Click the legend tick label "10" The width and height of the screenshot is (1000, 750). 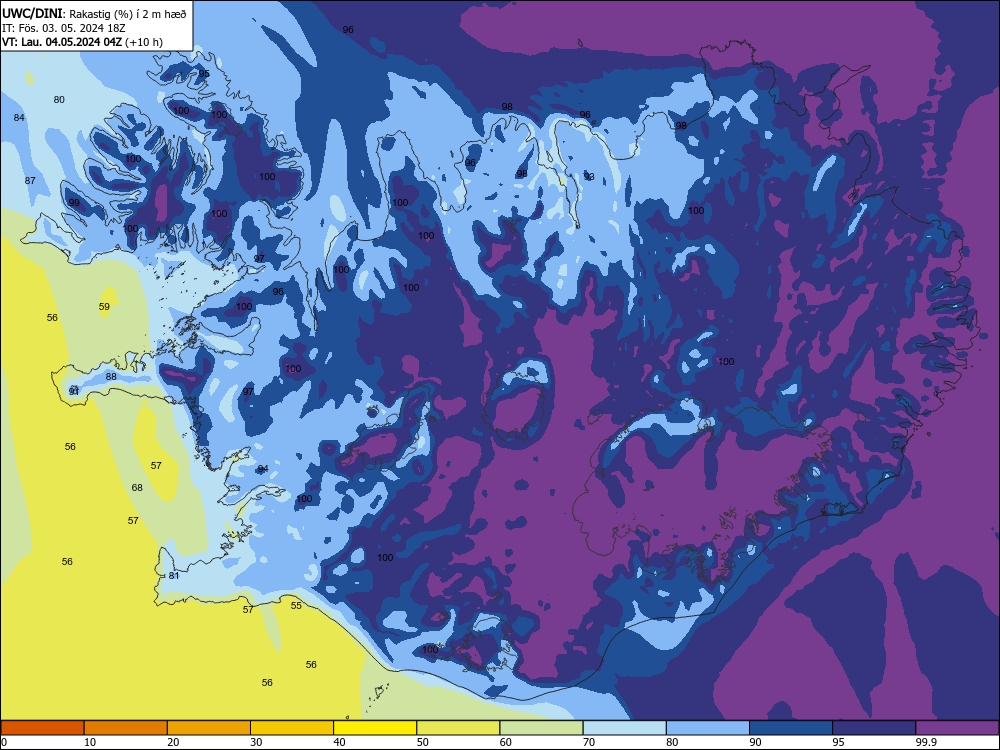pos(90,742)
